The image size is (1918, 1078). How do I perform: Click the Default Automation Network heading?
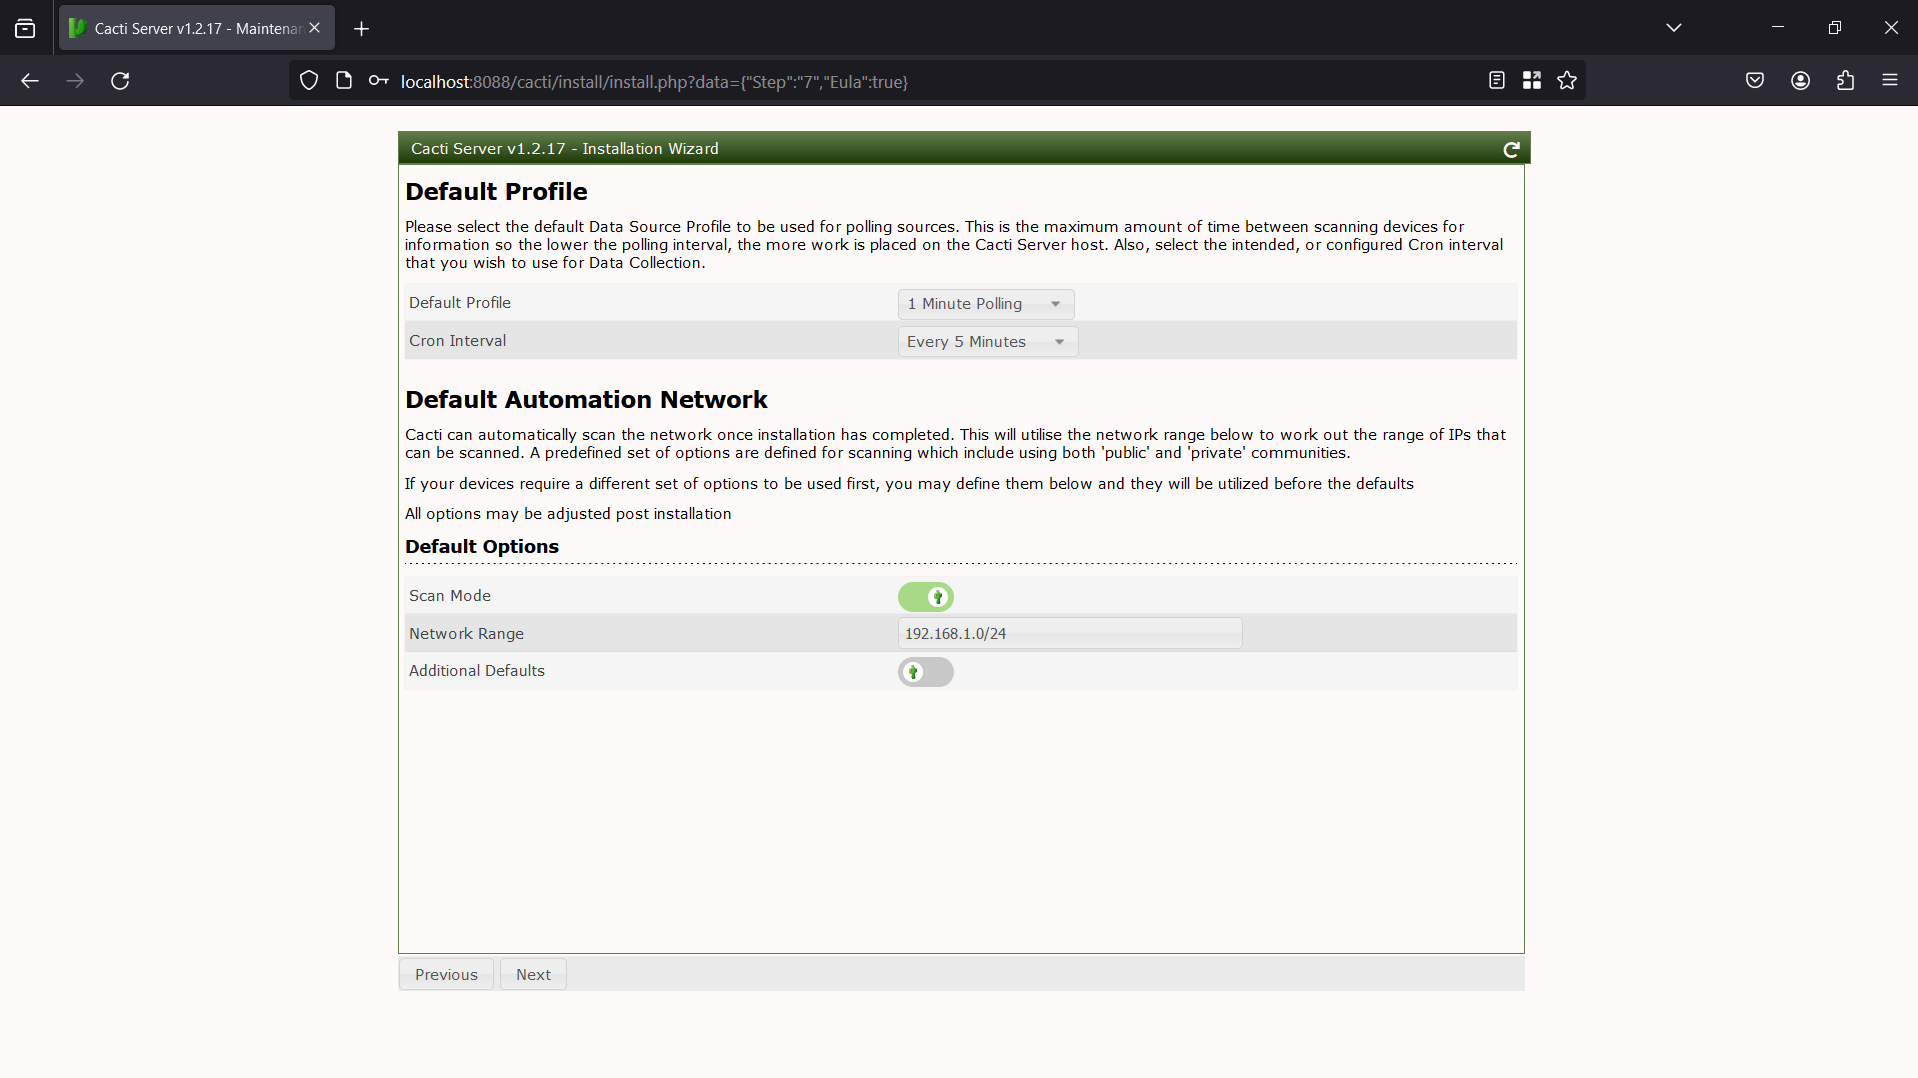(x=586, y=400)
